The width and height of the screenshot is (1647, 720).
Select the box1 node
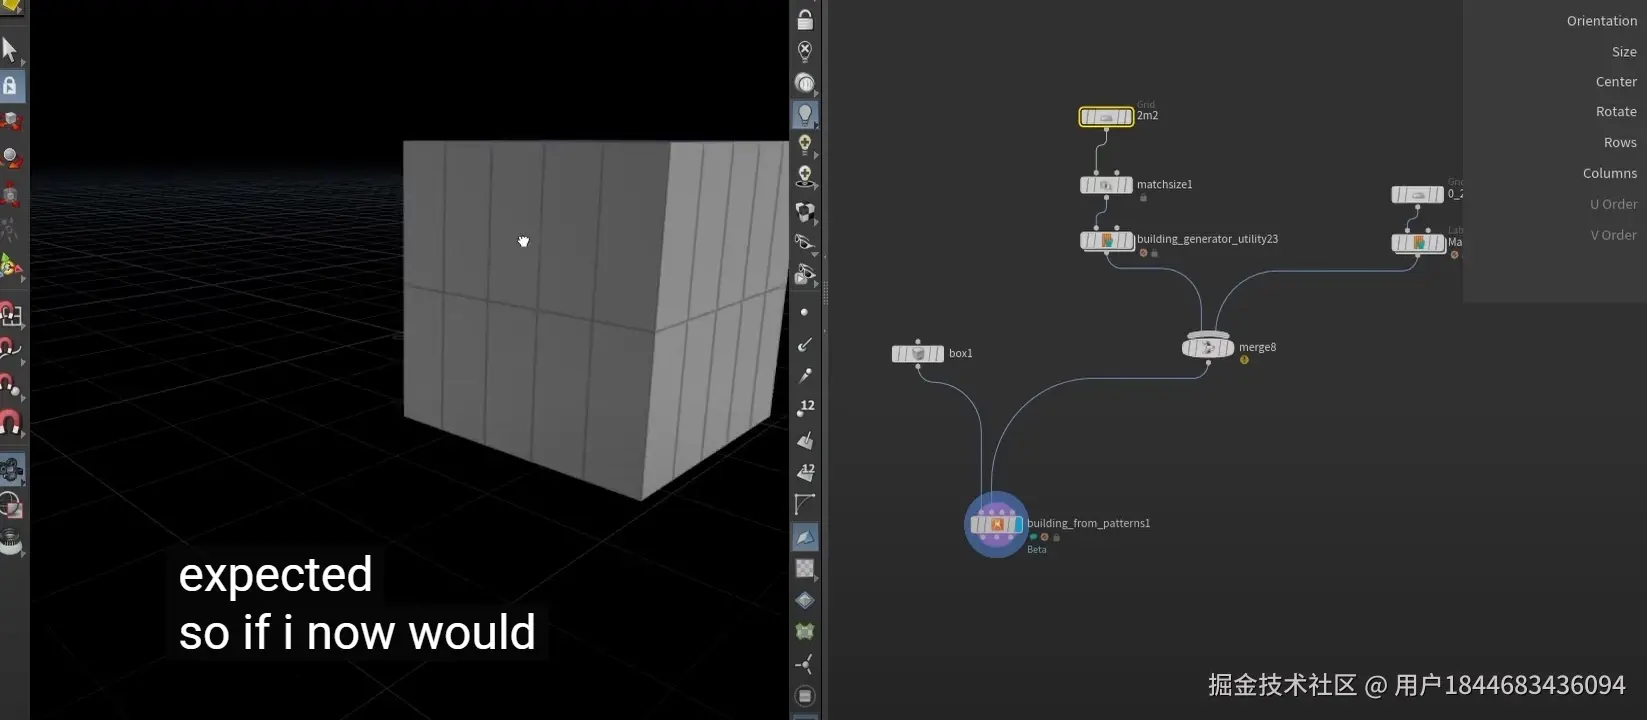pos(918,353)
